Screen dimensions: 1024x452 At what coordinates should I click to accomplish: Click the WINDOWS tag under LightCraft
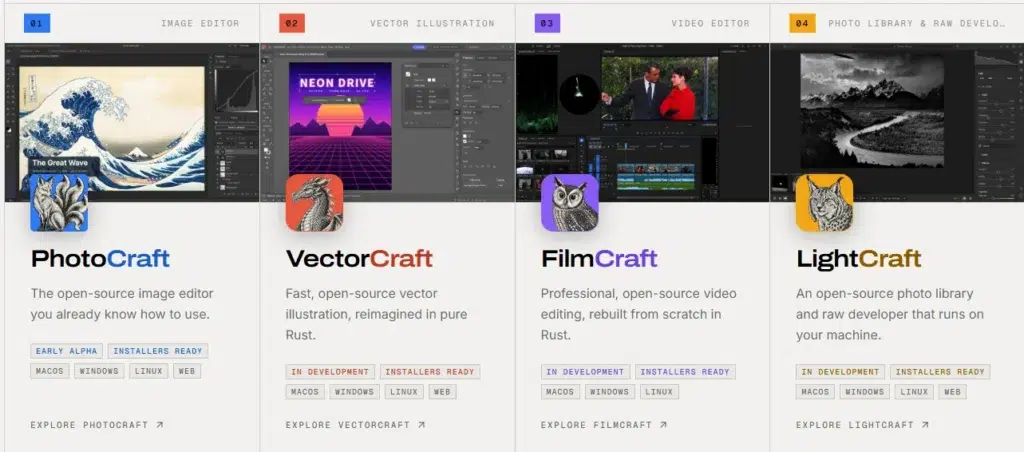865,392
